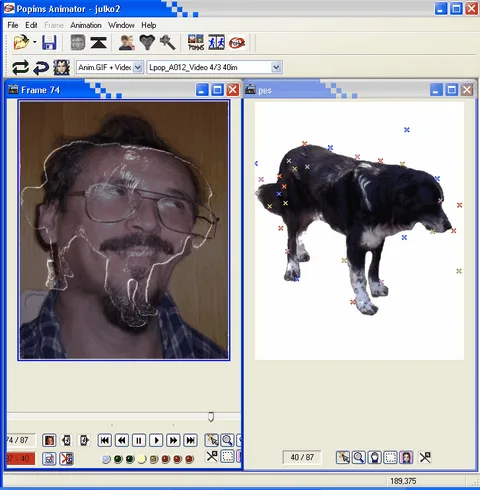Open the Popims picture gallery icon

coord(196,42)
